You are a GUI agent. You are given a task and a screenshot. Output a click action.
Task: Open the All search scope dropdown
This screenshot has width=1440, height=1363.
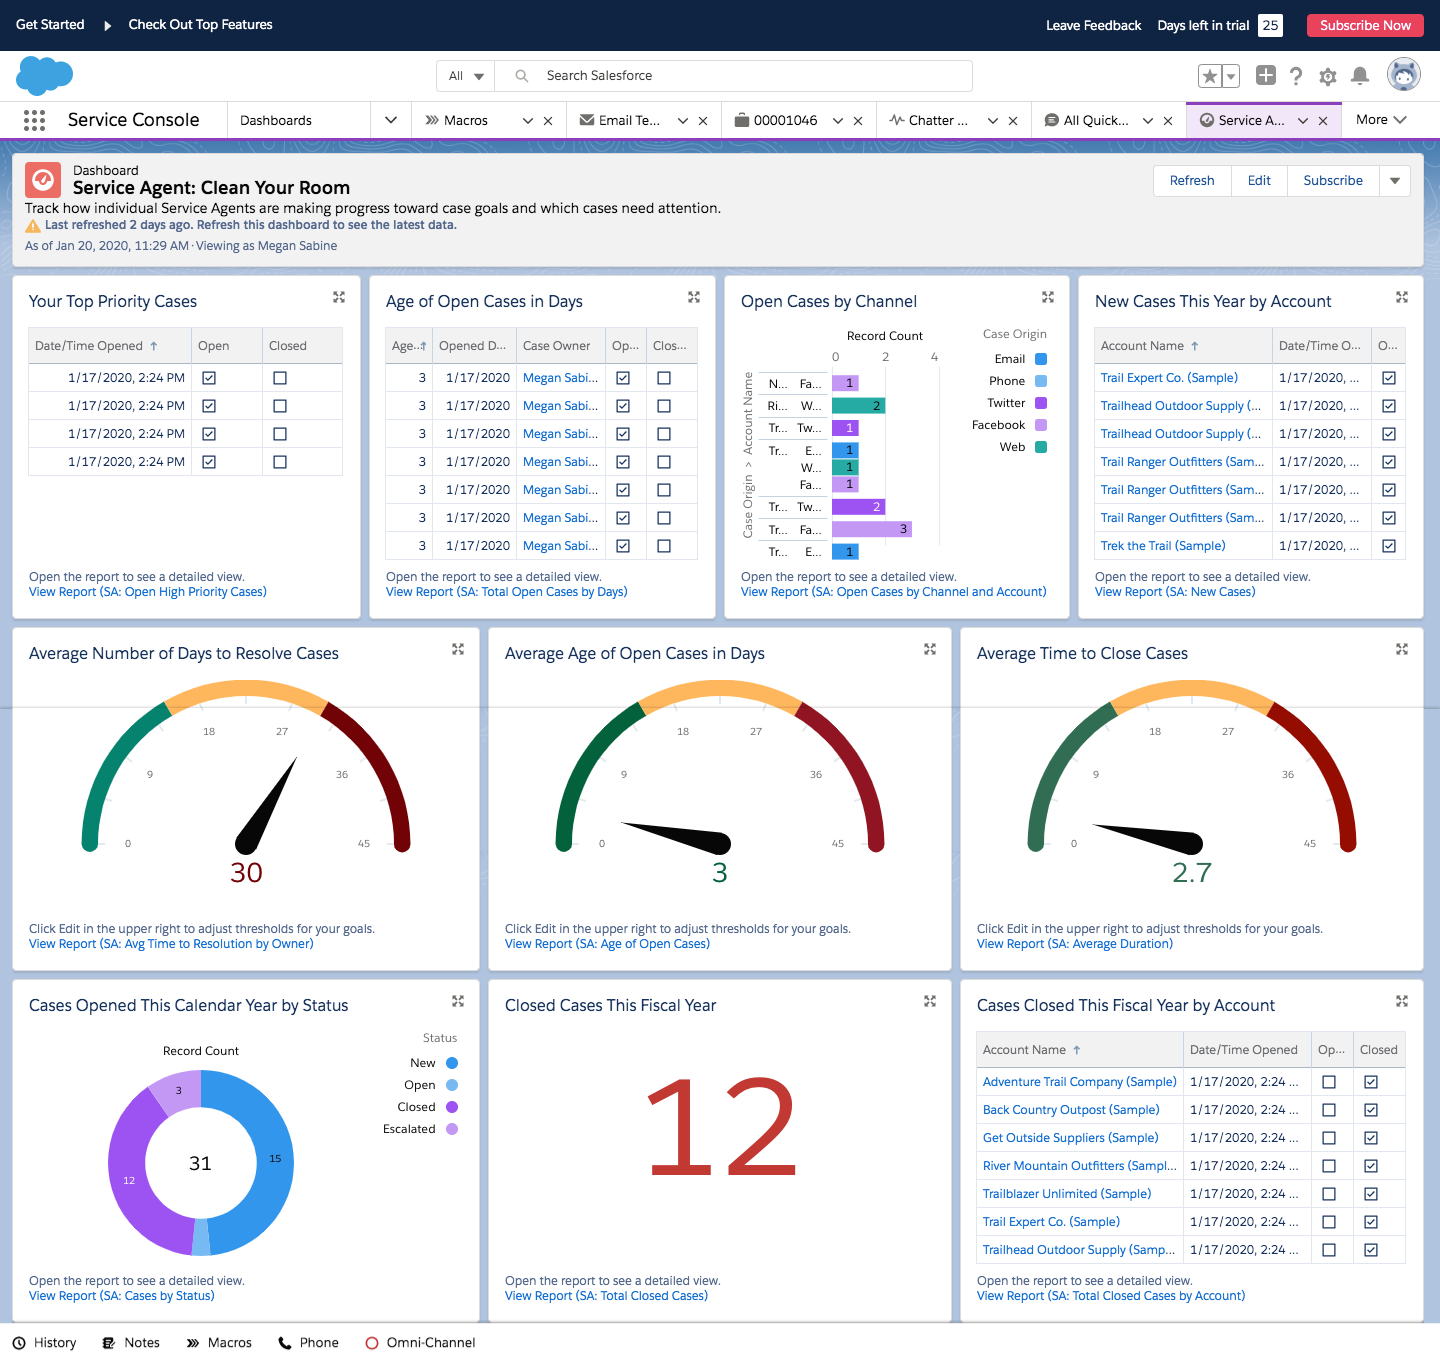pyautogui.click(x=466, y=76)
